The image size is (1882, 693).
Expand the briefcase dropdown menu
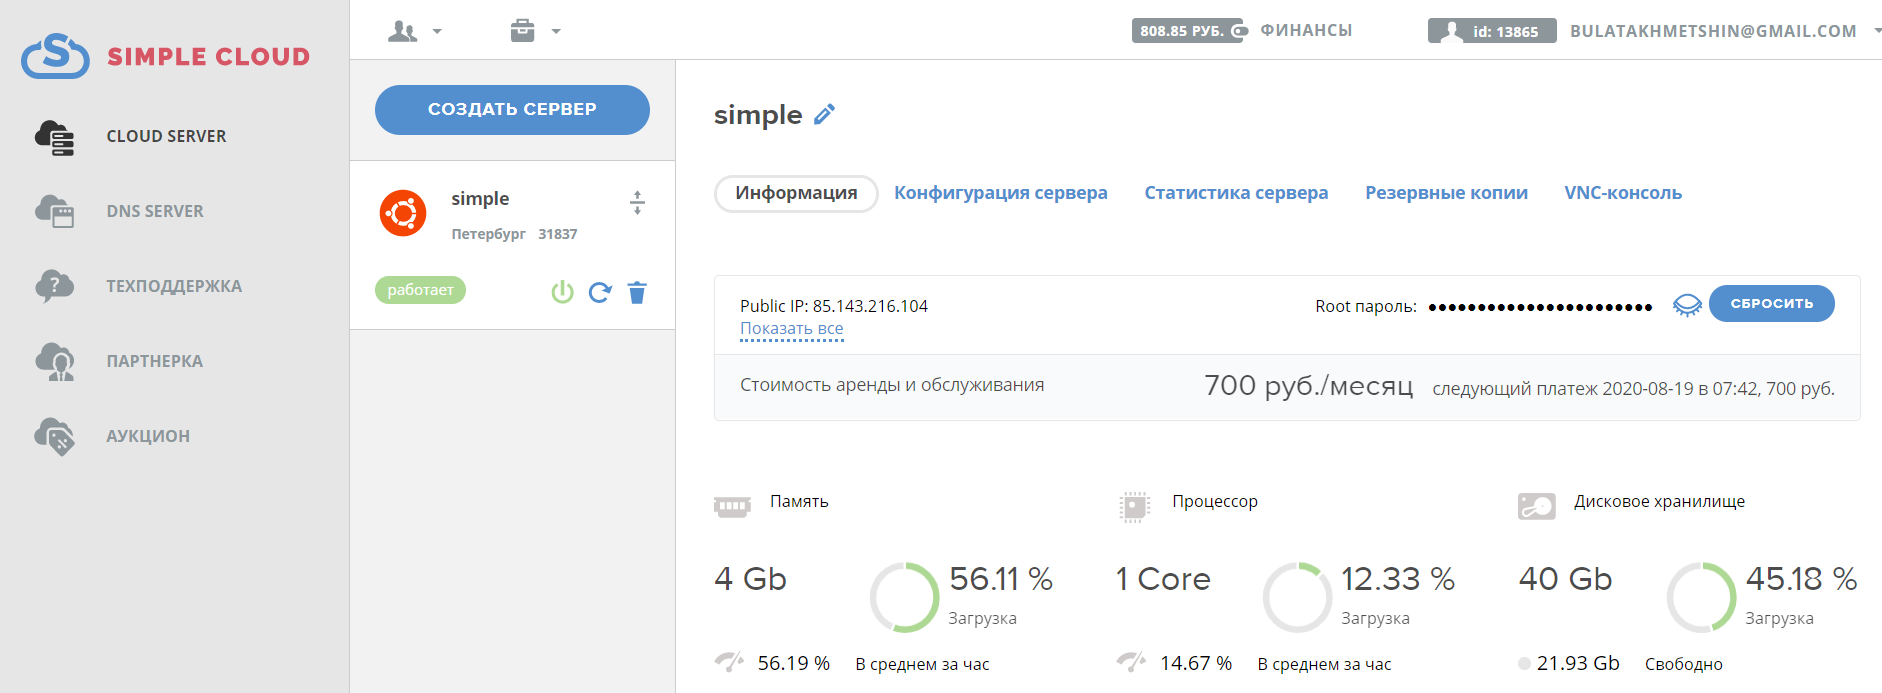tap(535, 31)
